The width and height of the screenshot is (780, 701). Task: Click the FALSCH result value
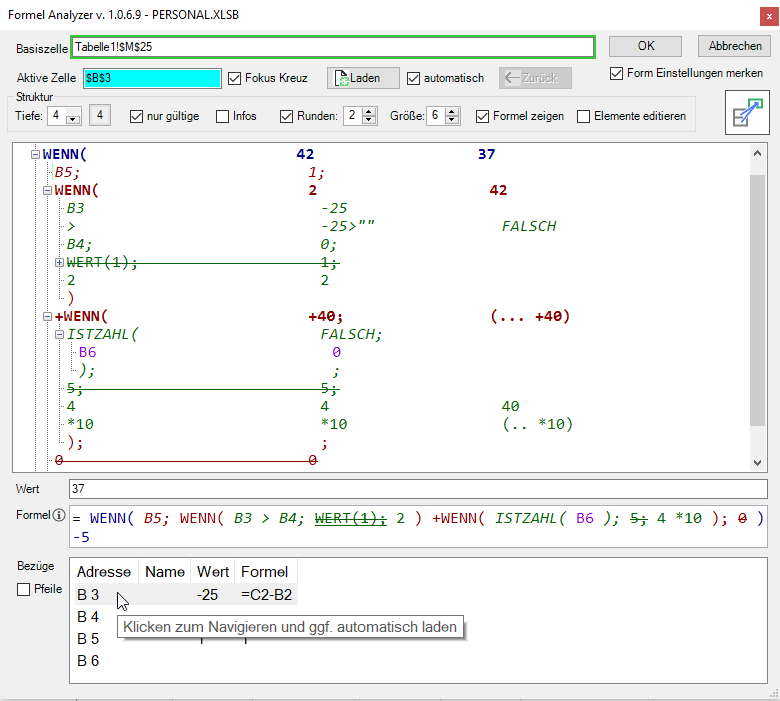coord(529,226)
